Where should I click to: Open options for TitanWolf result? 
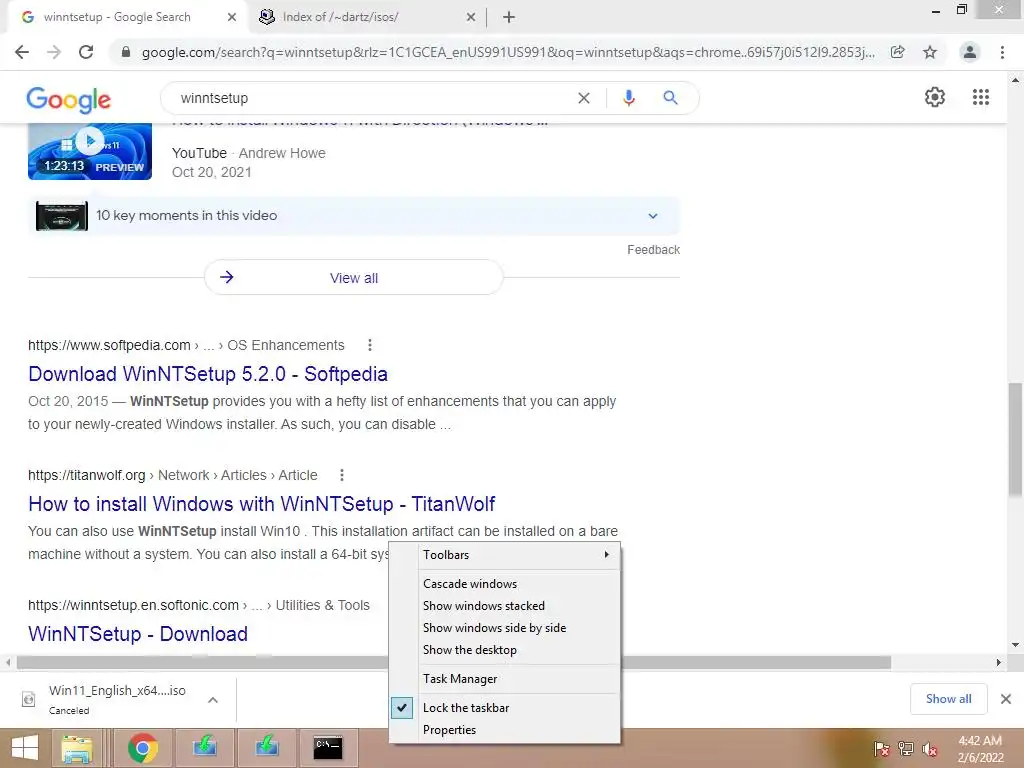tap(342, 475)
